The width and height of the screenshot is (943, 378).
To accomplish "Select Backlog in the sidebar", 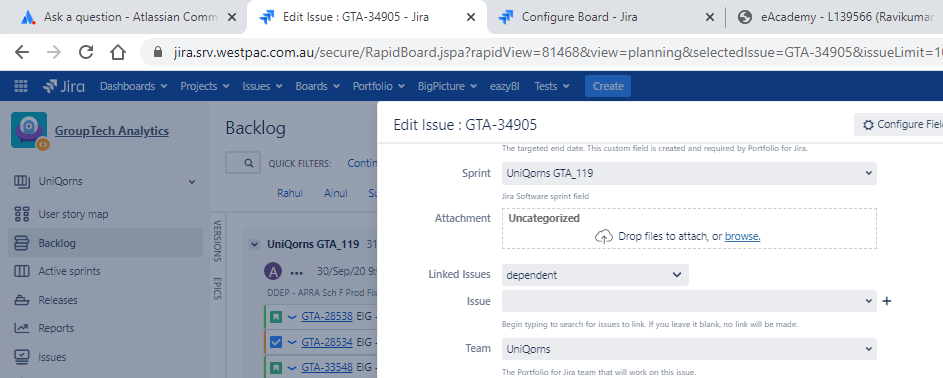I will tap(105, 243).
